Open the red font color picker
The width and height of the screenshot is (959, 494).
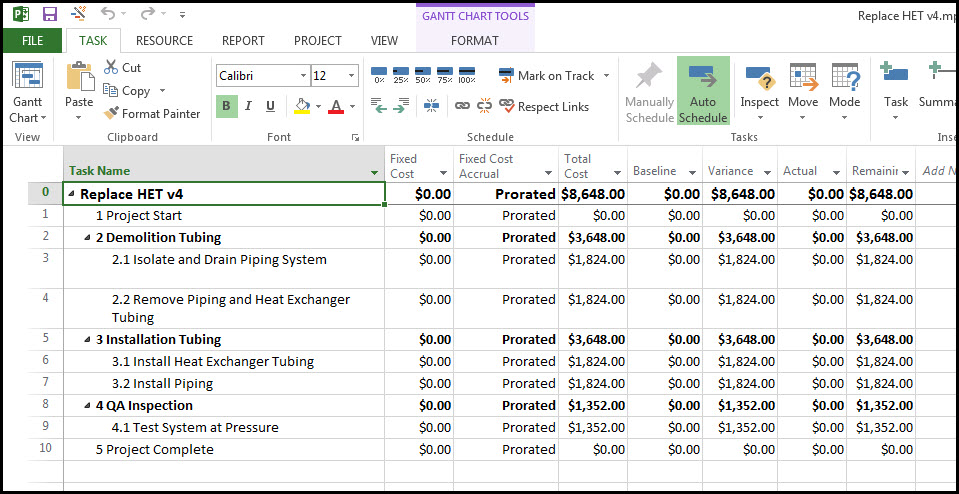[x=336, y=106]
